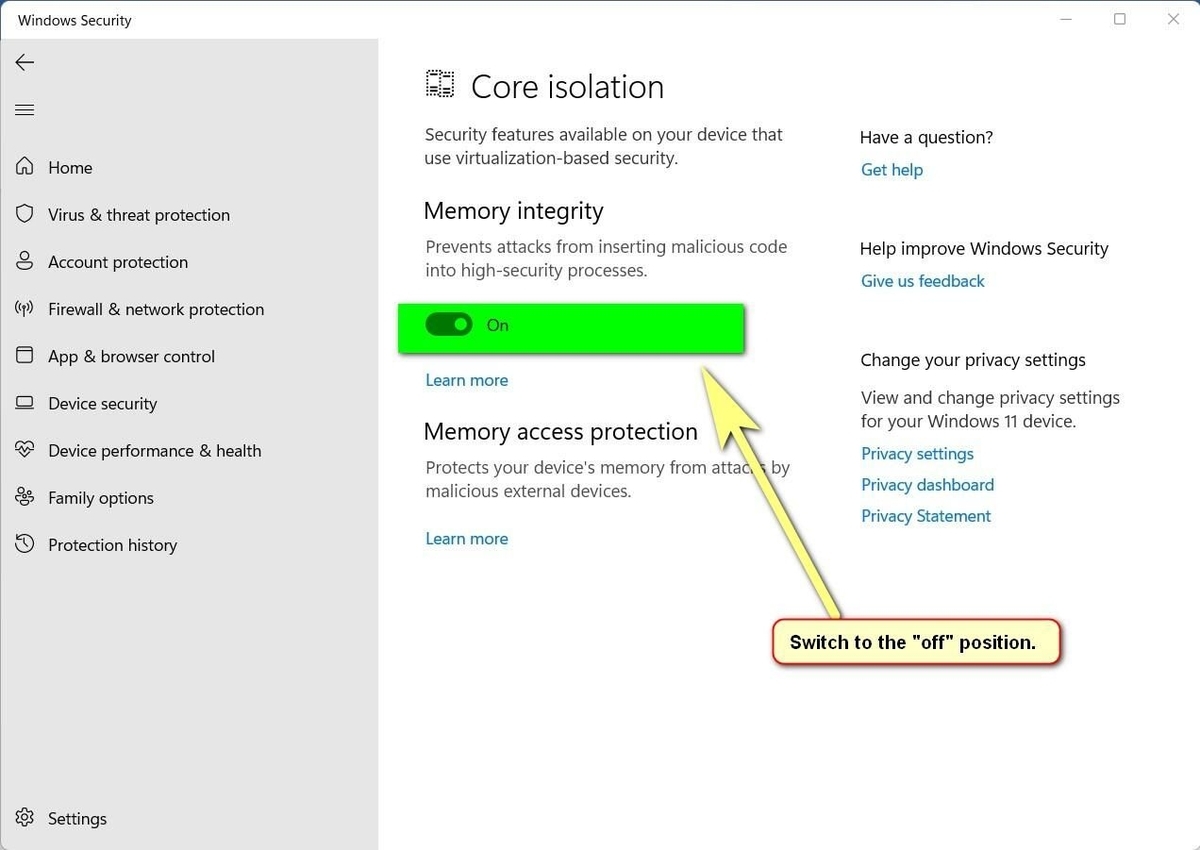Select the Device security laptop icon
The width and height of the screenshot is (1200, 850).
pyautogui.click(x=25, y=403)
